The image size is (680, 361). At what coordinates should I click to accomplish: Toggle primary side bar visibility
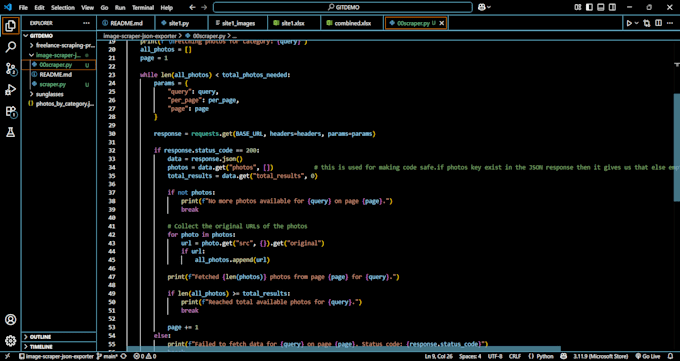point(589,7)
